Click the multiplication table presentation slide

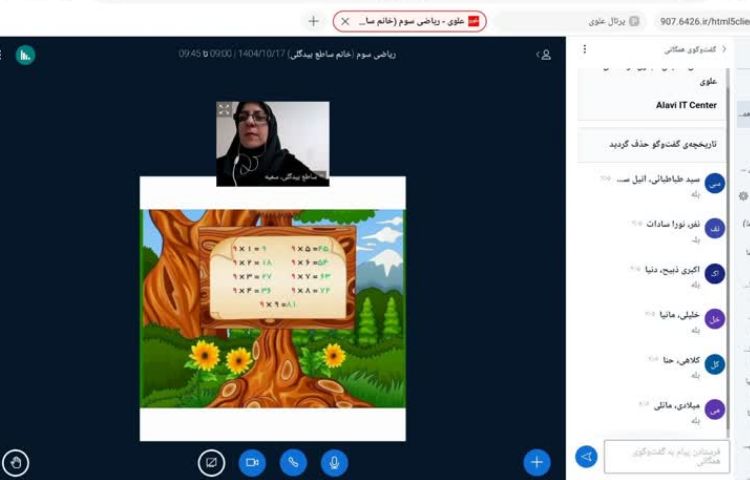click(x=273, y=308)
